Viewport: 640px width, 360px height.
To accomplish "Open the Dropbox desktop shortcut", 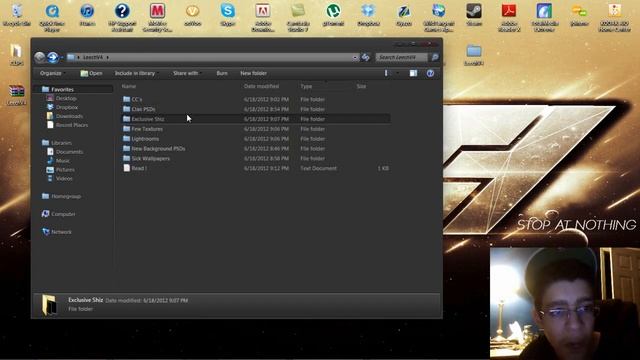I will pos(368,14).
